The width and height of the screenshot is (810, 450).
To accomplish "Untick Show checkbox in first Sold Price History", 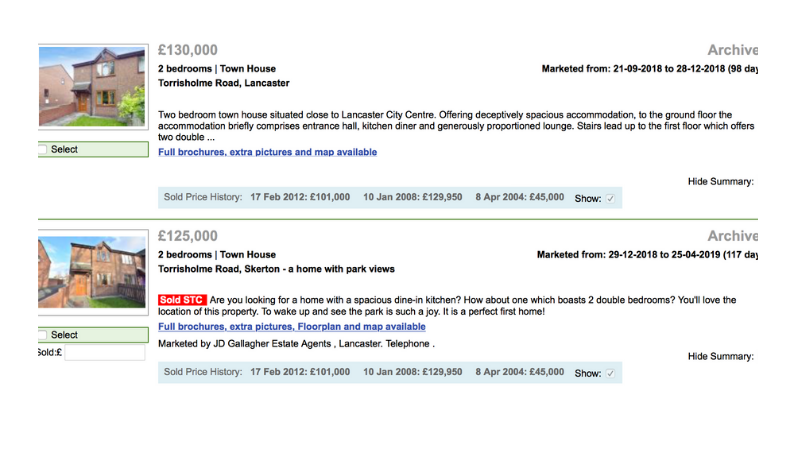I will tap(610, 199).
